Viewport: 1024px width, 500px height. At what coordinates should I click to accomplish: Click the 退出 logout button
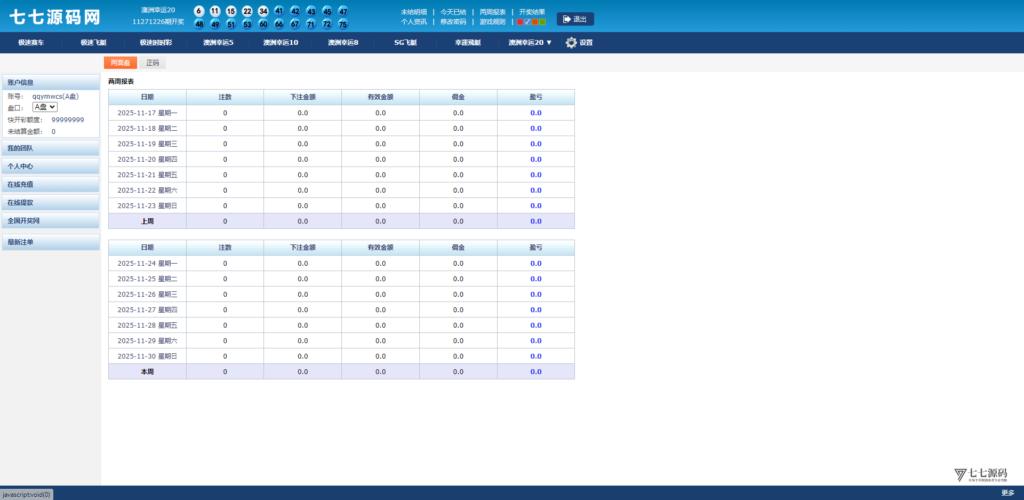575,19
